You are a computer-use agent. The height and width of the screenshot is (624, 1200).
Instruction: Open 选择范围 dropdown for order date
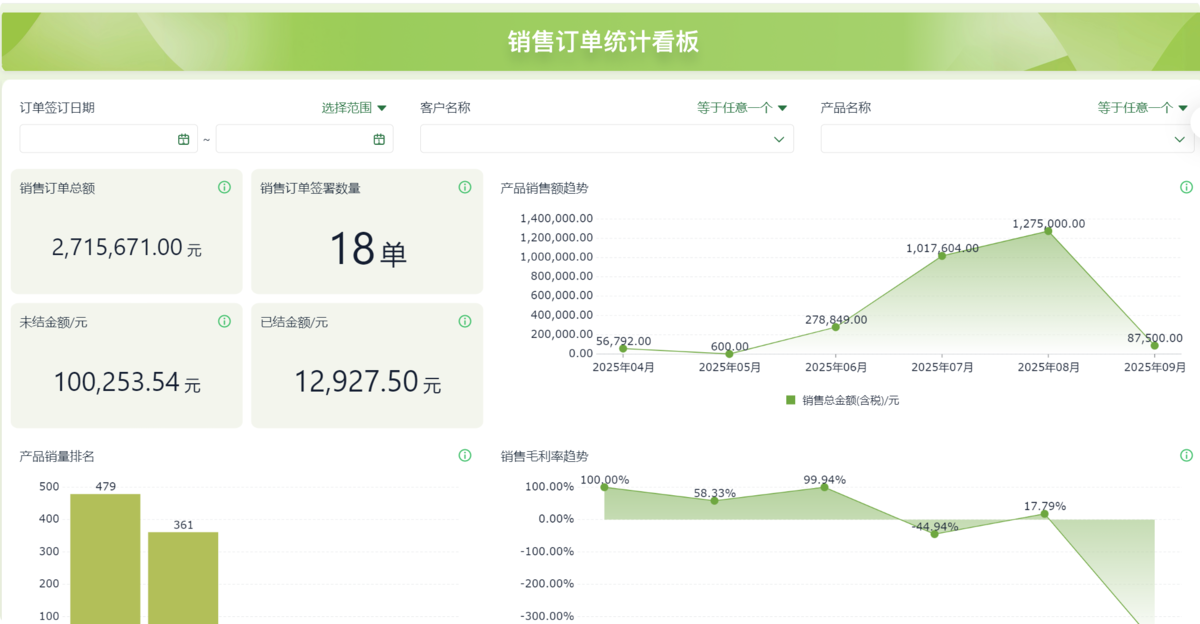(x=354, y=107)
